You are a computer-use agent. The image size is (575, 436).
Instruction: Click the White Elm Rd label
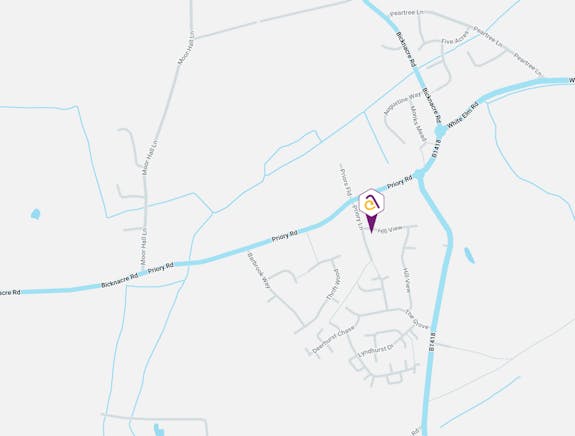(463, 115)
